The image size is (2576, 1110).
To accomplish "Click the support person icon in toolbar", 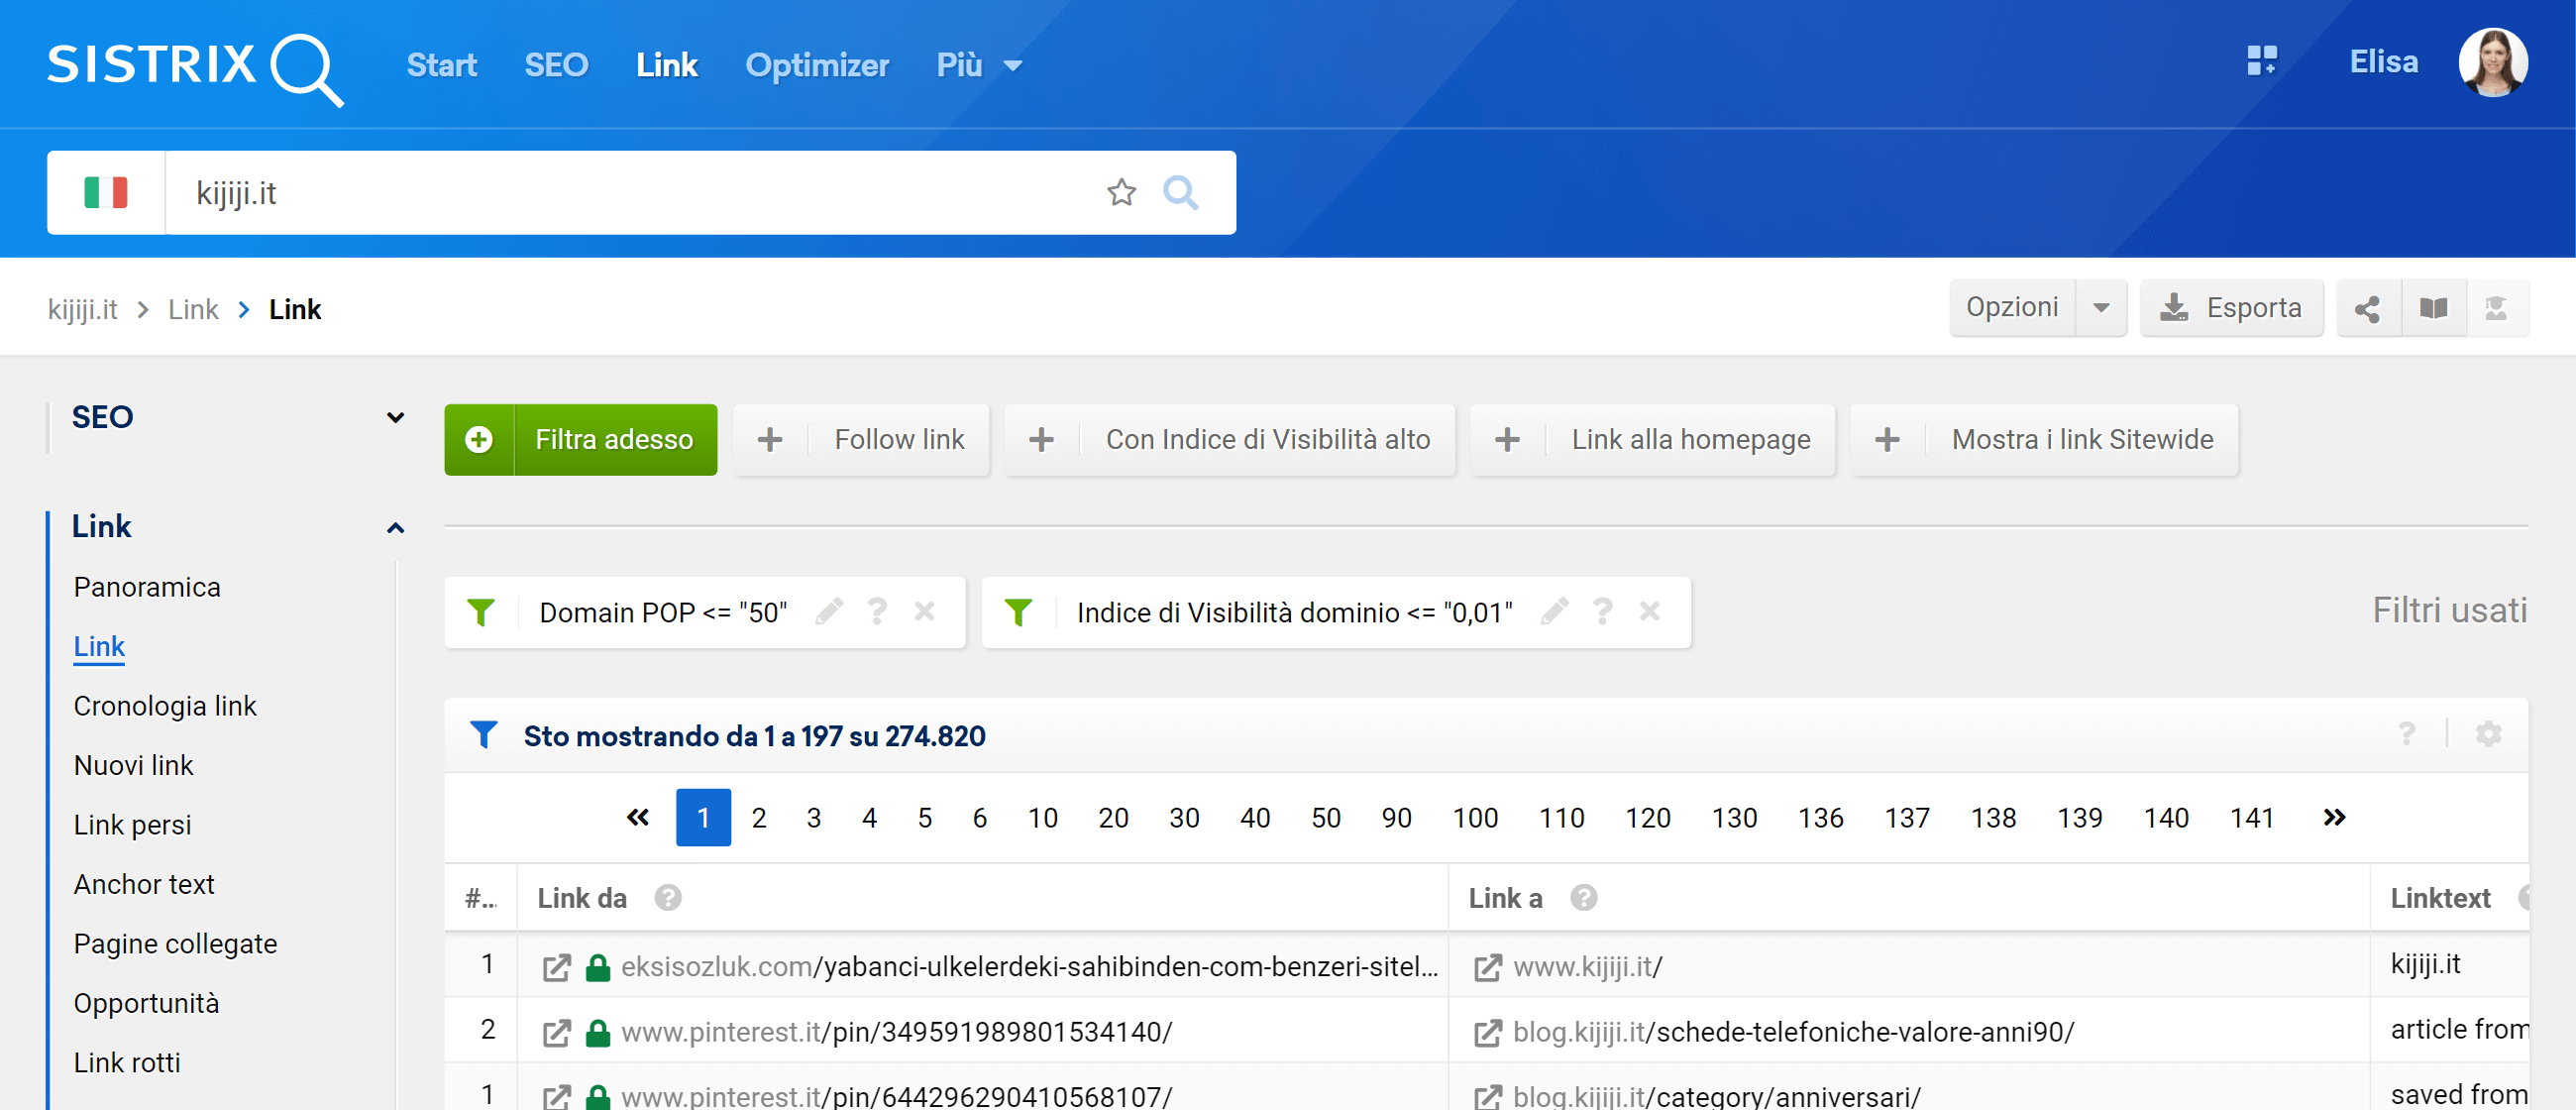I will click(x=2496, y=308).
